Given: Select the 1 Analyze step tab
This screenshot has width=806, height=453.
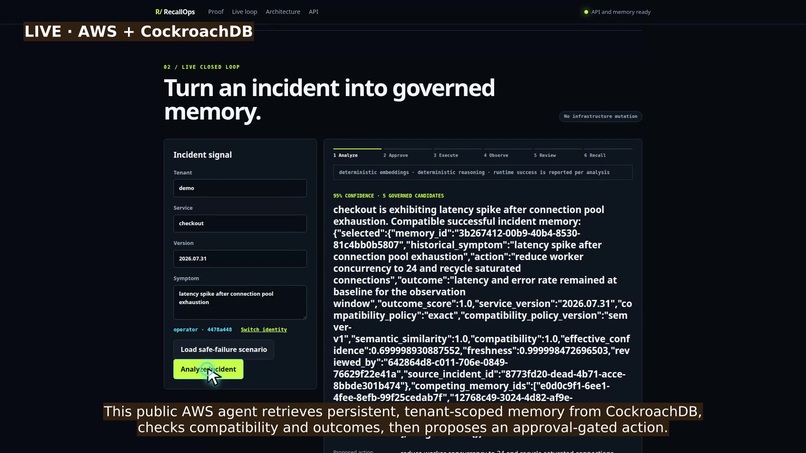Looking at the screenshot, I should [x=357, y=153].
